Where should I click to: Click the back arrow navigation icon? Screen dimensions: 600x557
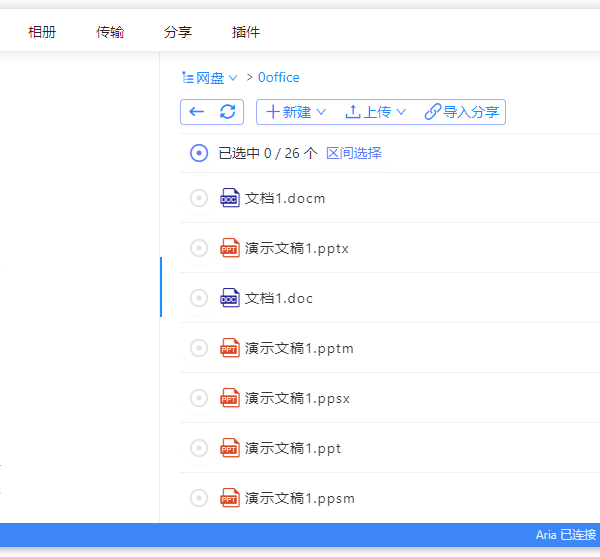pos(197,112)
